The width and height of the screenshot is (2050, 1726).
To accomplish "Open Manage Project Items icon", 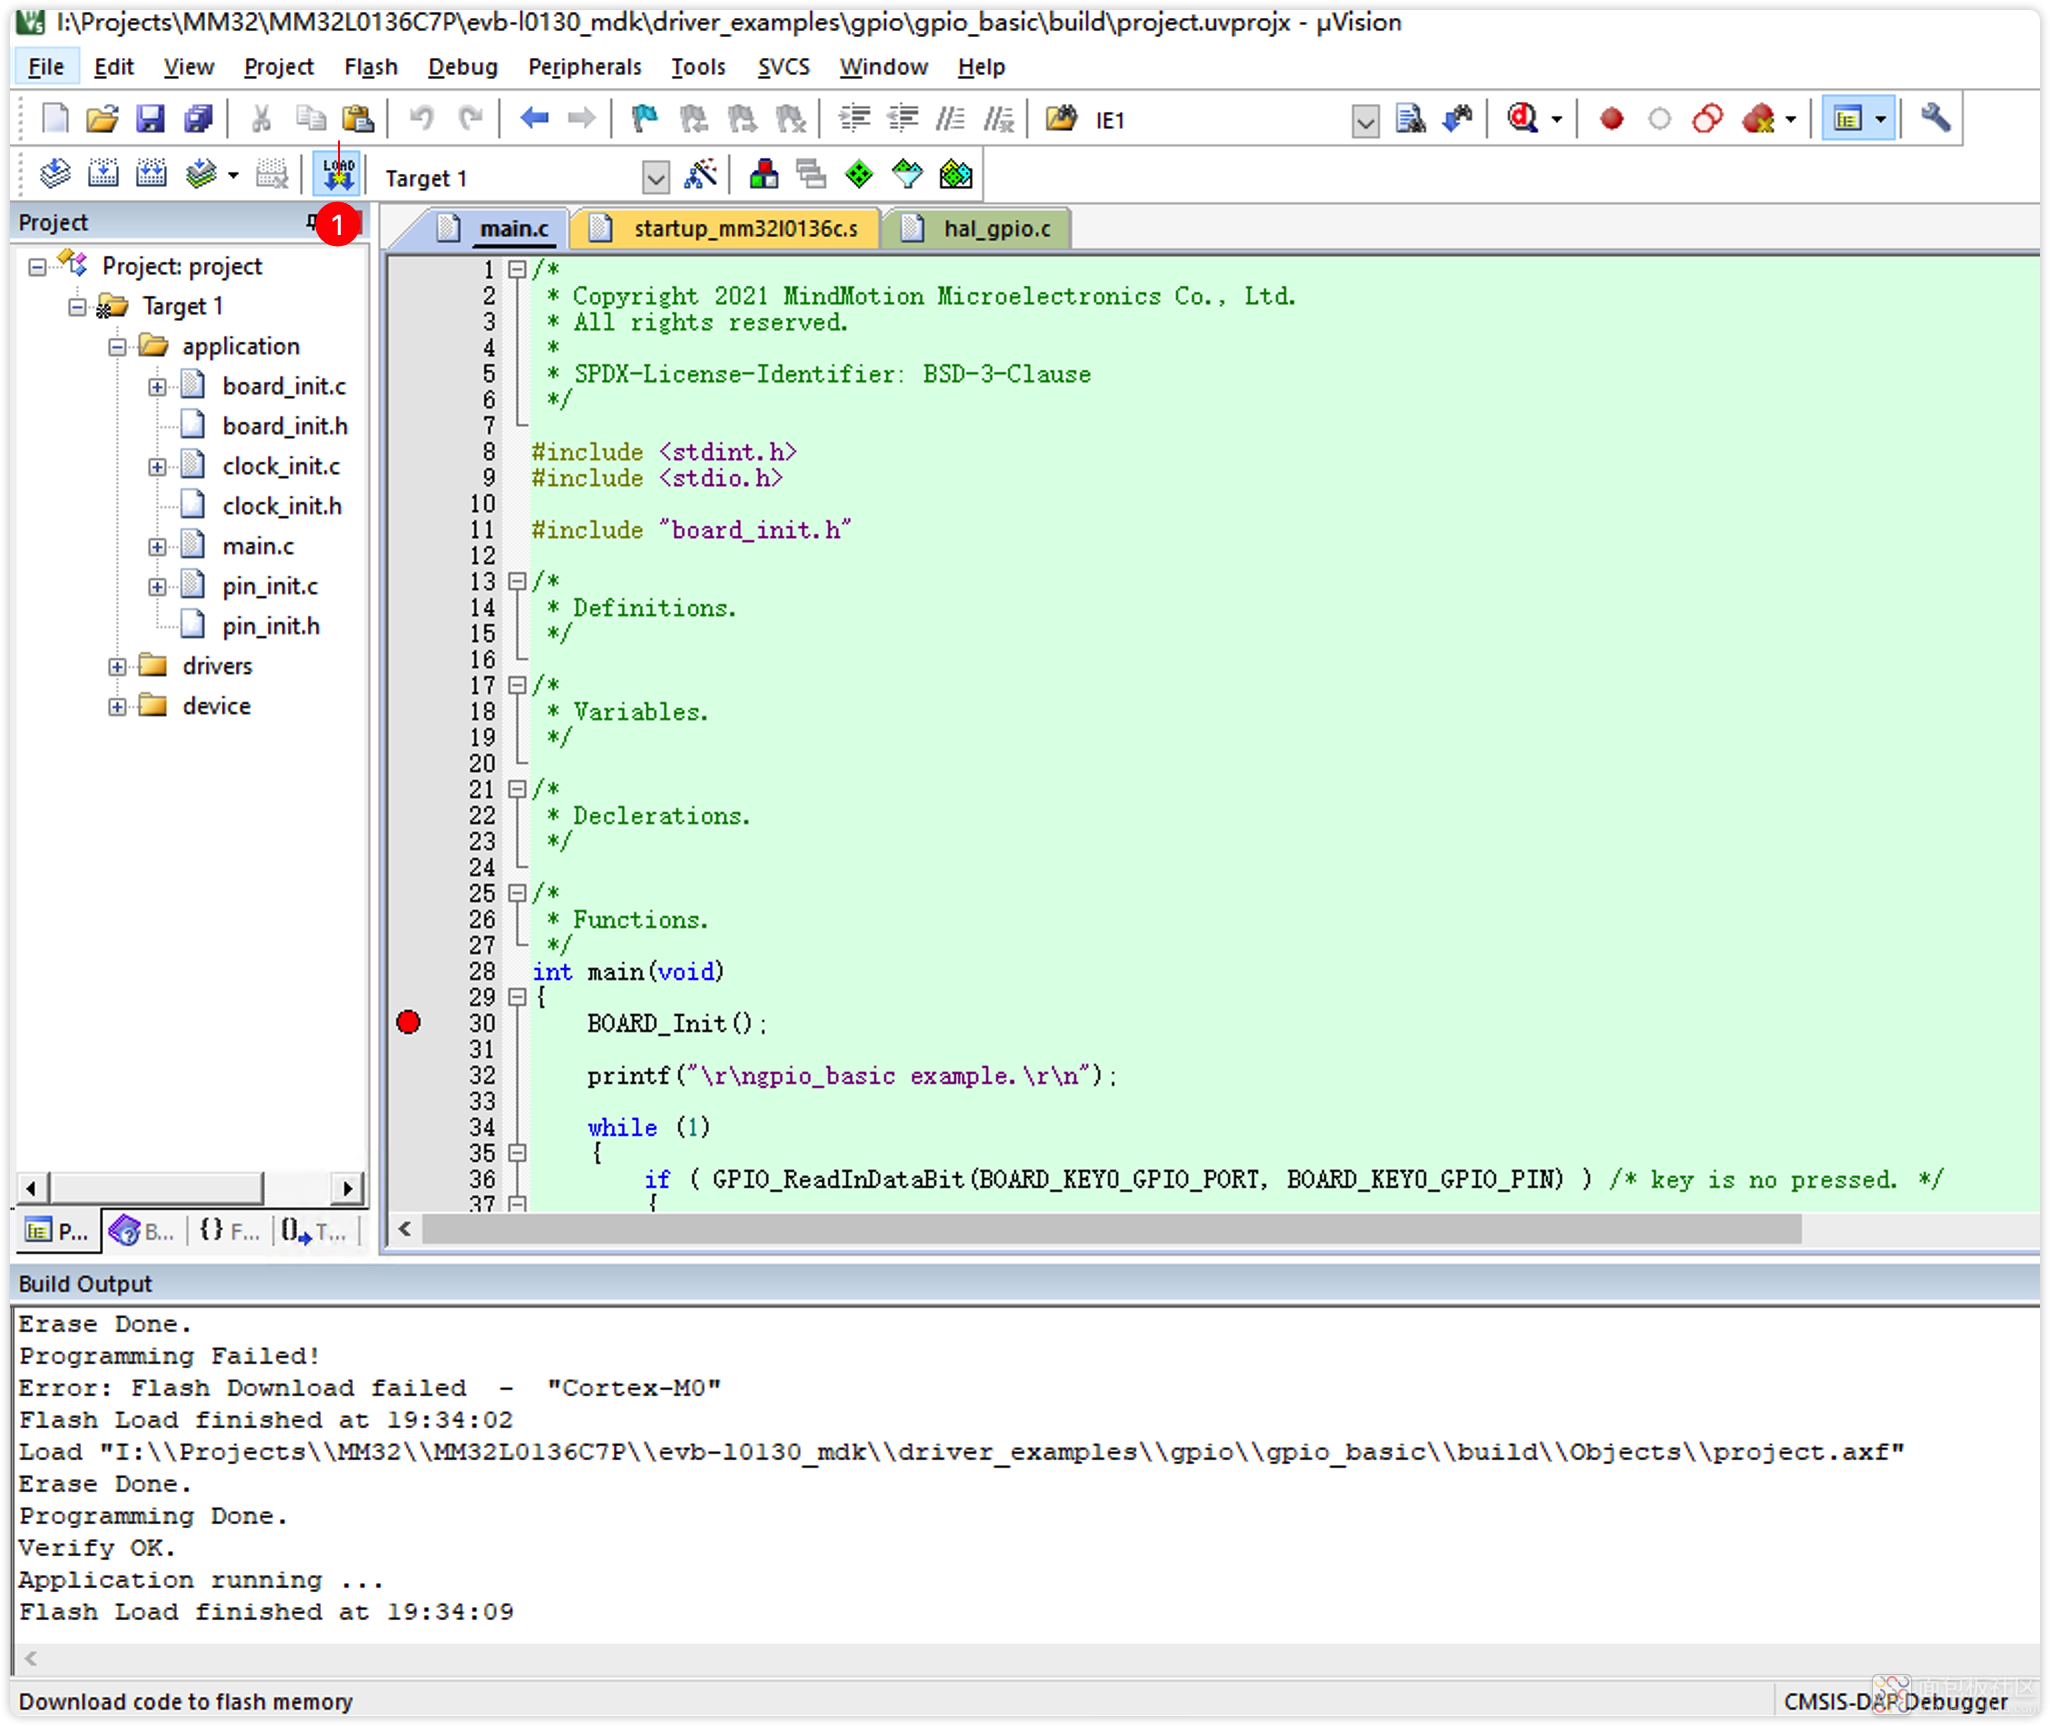I will 764,175.
